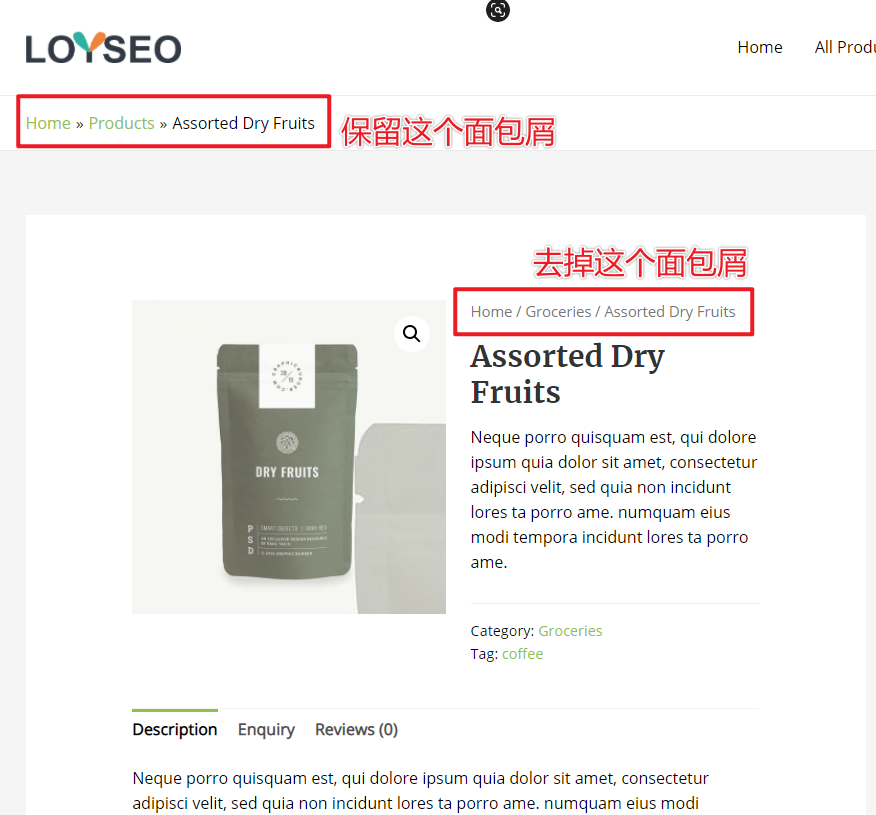Click the LOYSEO site logo
Viewport: 876px width, 815px height.
click(103, 49)
